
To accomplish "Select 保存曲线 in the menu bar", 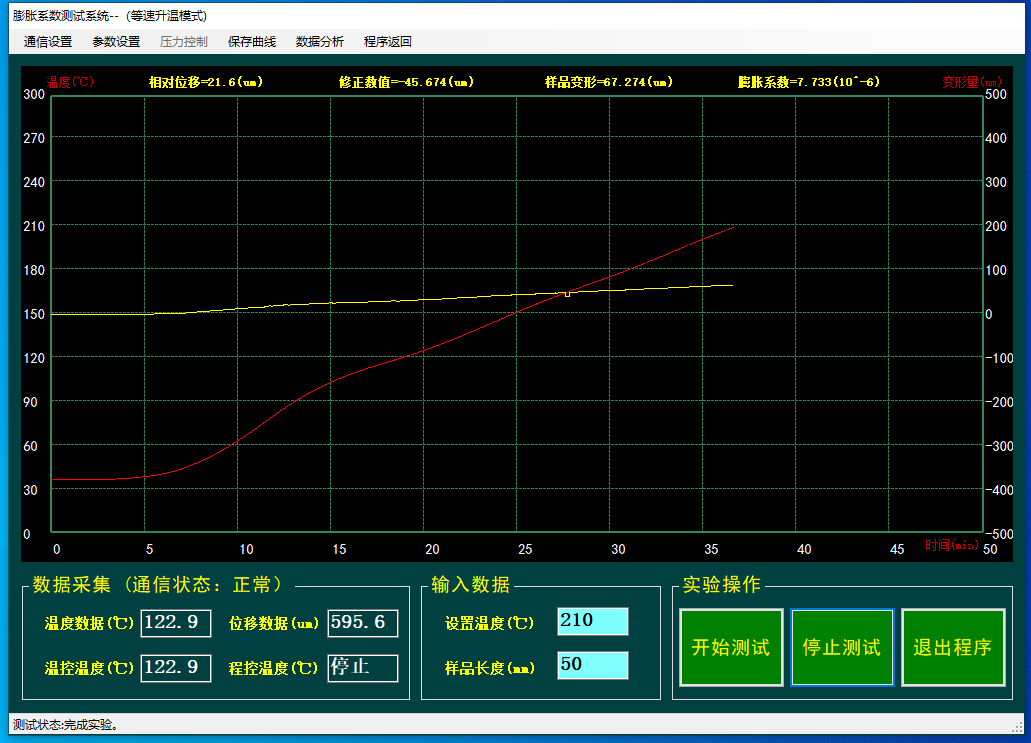I will (252, 42).
